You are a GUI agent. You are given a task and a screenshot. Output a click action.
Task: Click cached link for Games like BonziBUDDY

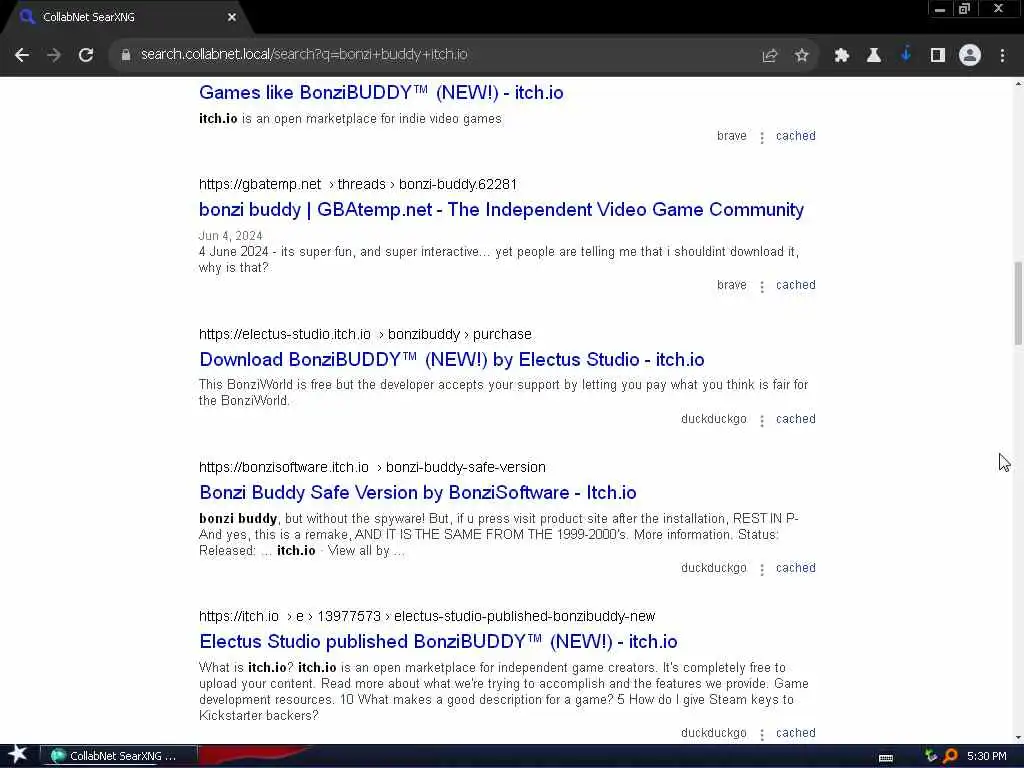click(x=795, y=136)
